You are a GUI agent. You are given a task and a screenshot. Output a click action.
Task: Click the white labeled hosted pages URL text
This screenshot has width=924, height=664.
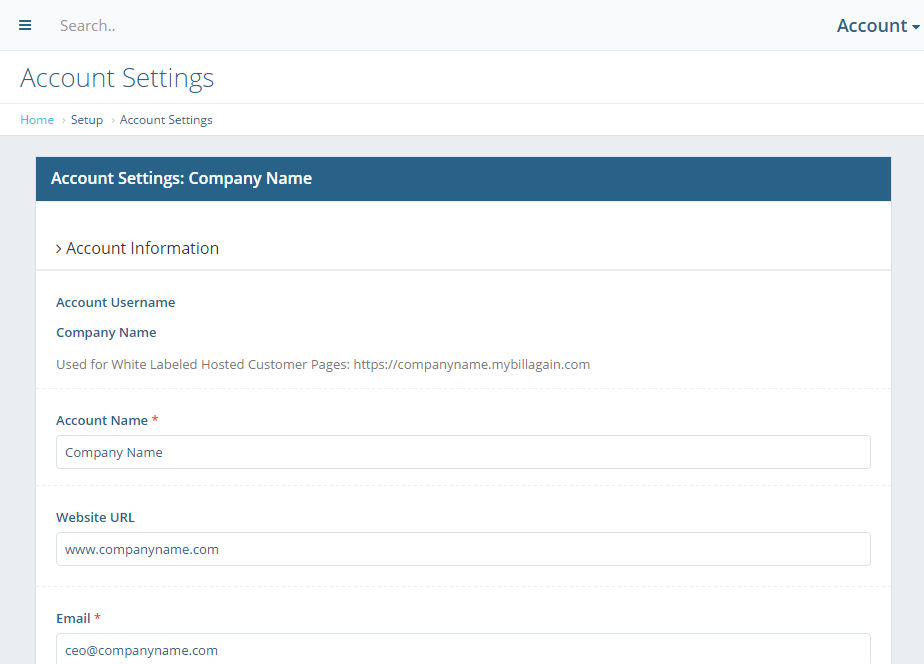click(471, 364)
